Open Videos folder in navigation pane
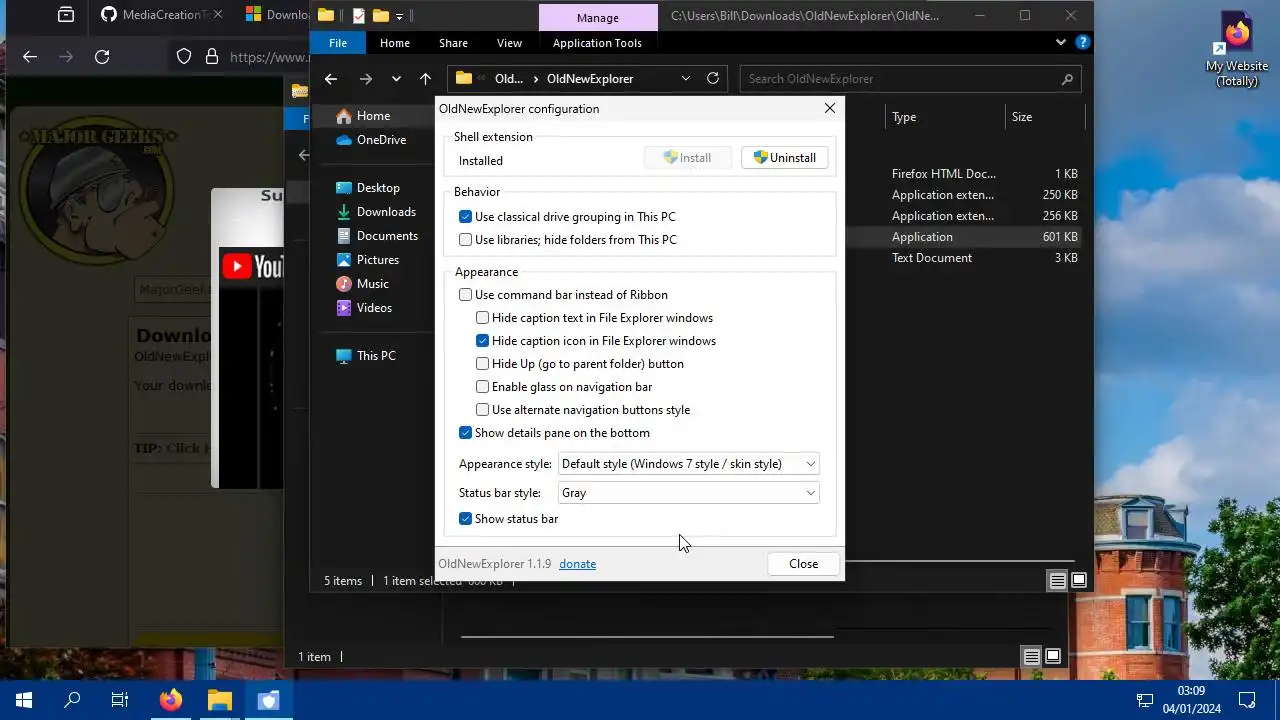The image size is (1280, 720). (x=364, y=308)
